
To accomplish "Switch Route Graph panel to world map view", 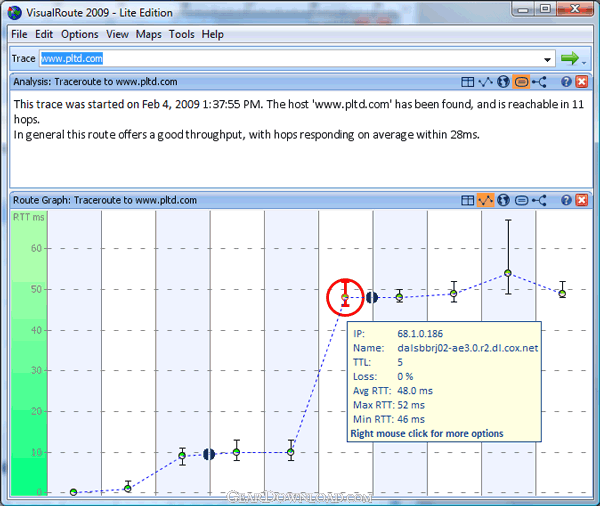I will point(503,200).
